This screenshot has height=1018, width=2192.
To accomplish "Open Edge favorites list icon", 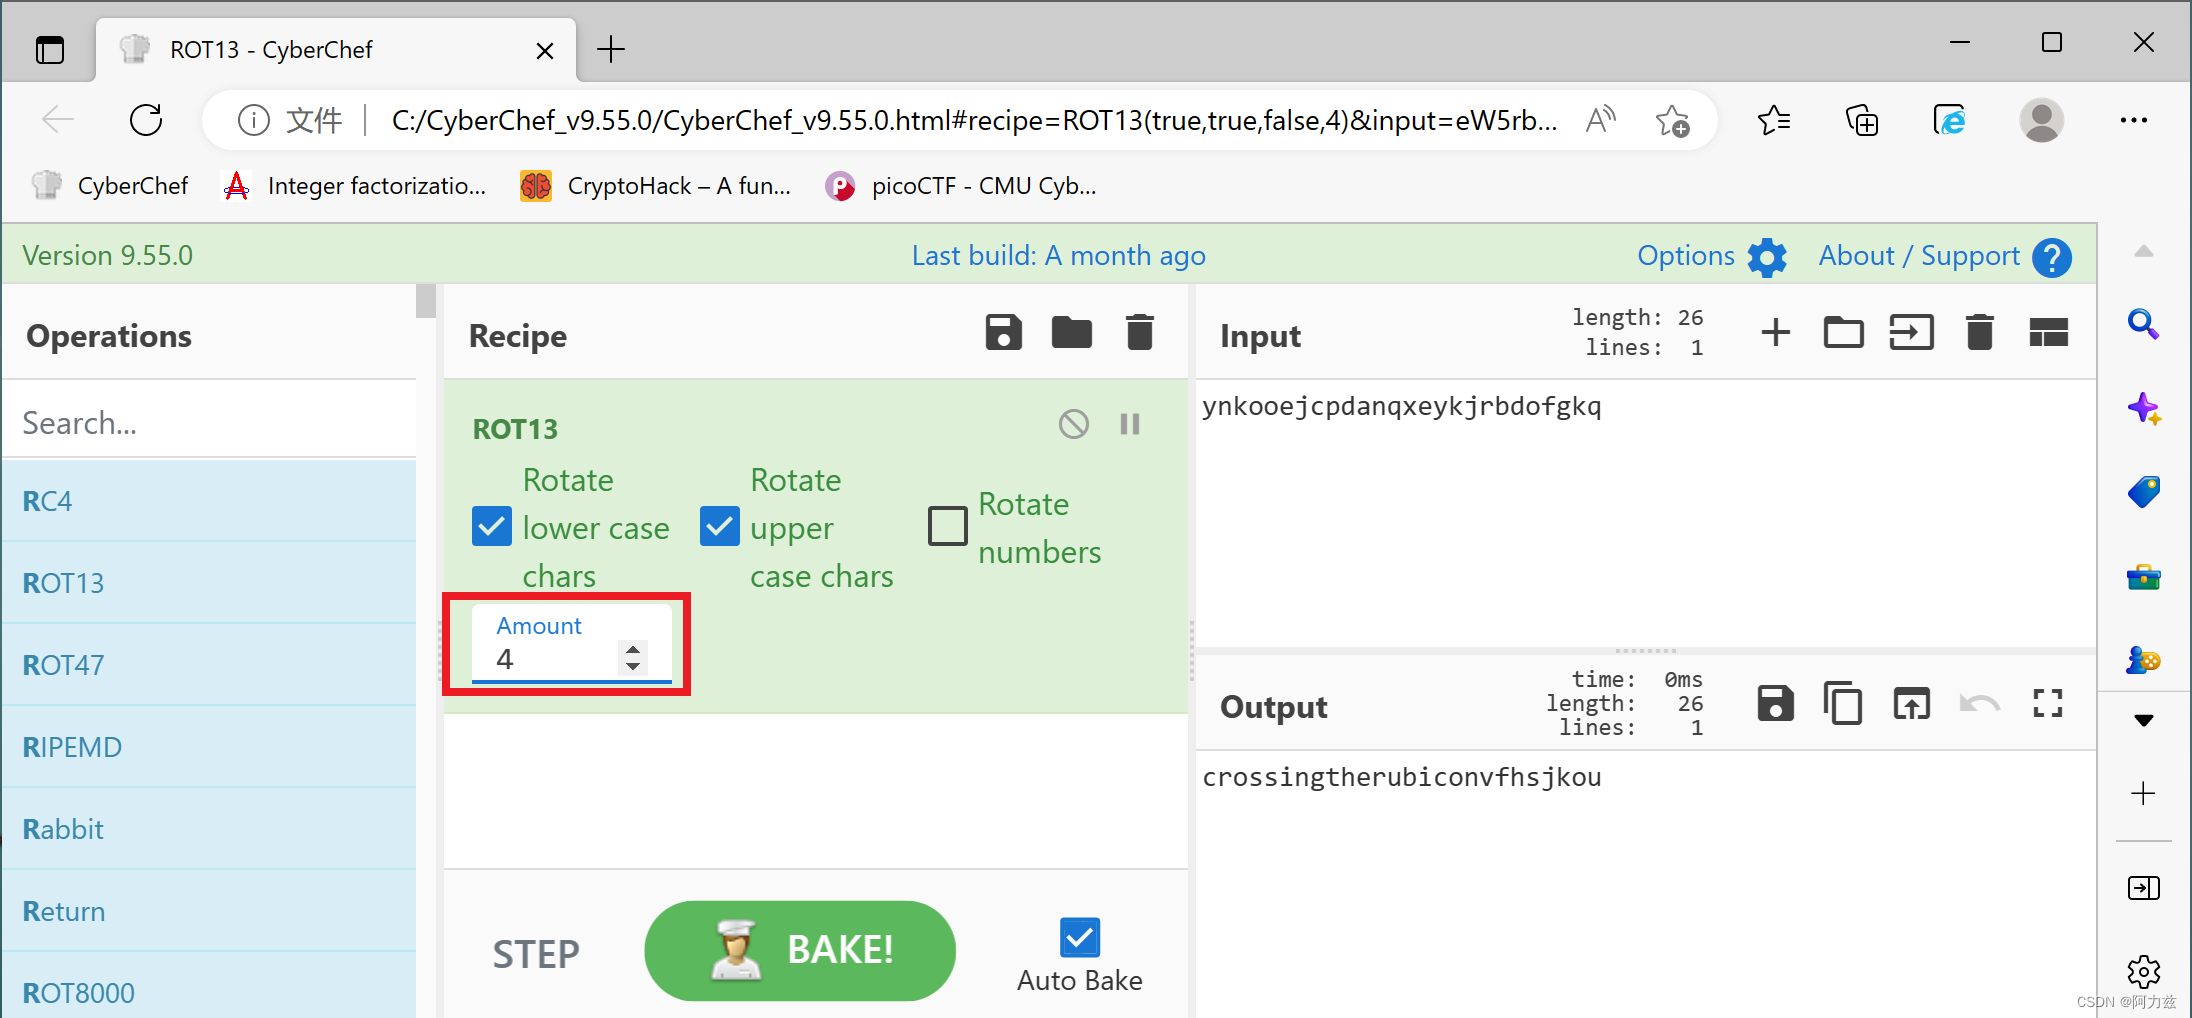I will pos(1773,121).
